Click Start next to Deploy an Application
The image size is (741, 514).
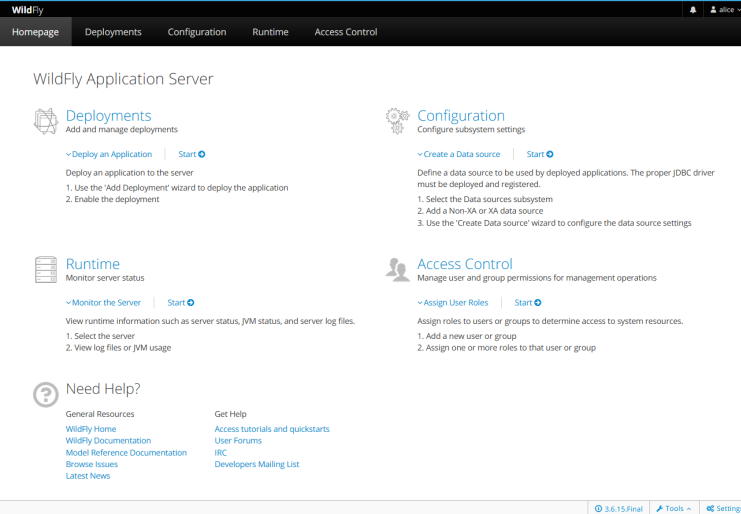[191, 154]
